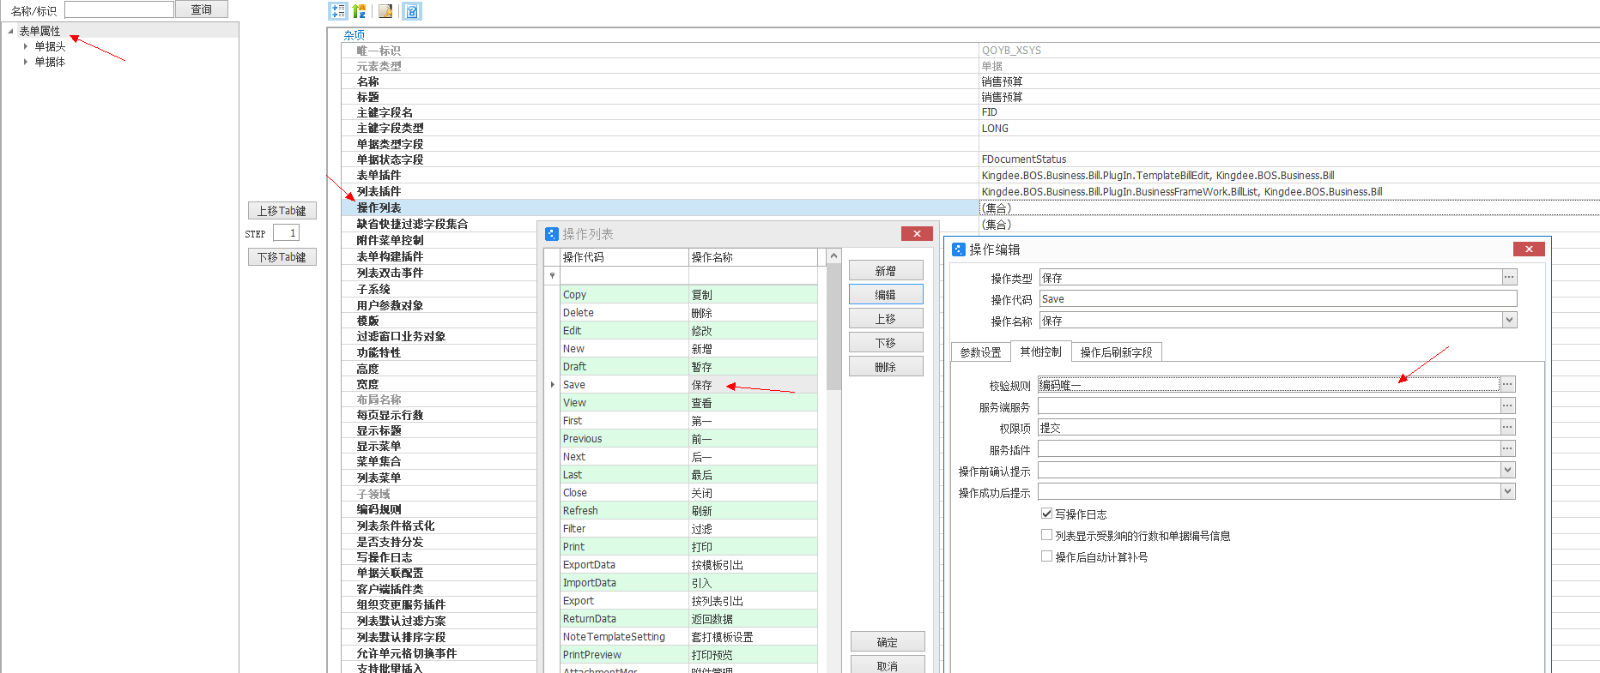1600x673 pixels.
Task: Open the 操作名称 dropdown
Action: point(1509,321)
